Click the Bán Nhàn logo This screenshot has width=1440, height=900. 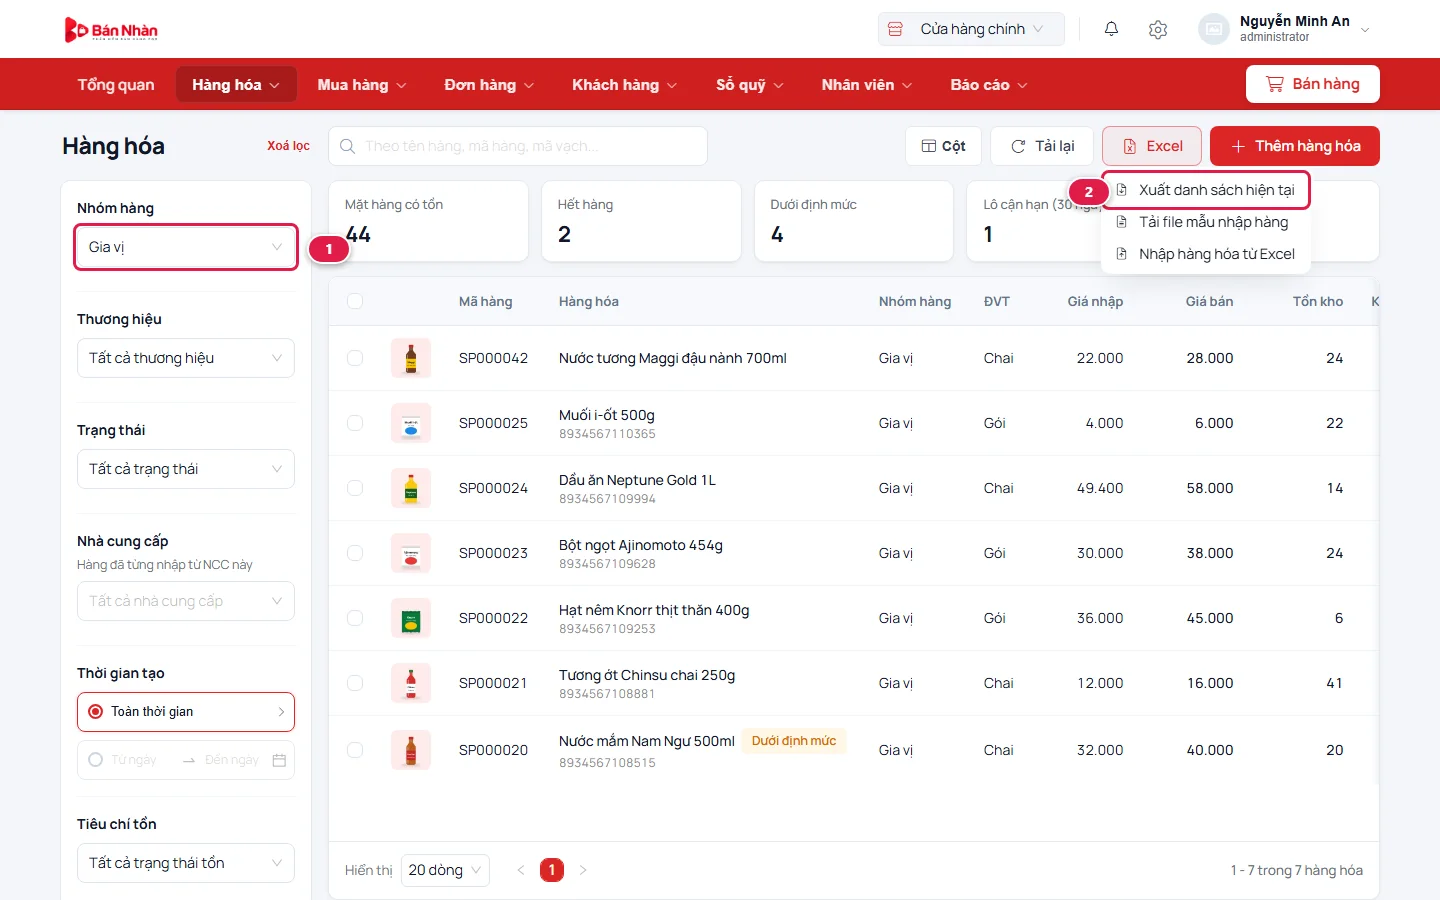click(x=111, y=30)
